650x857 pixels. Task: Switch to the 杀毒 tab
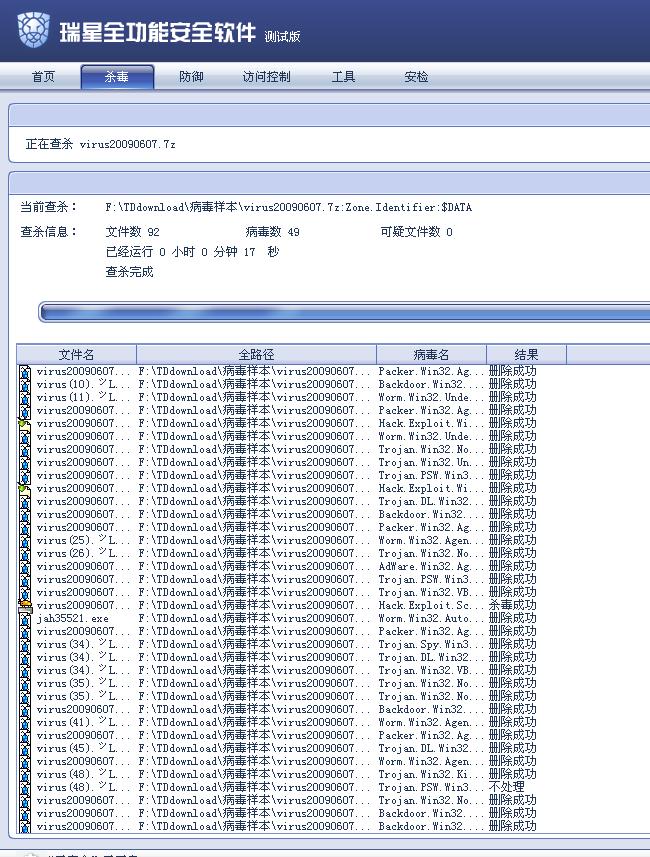pos(117,77)
